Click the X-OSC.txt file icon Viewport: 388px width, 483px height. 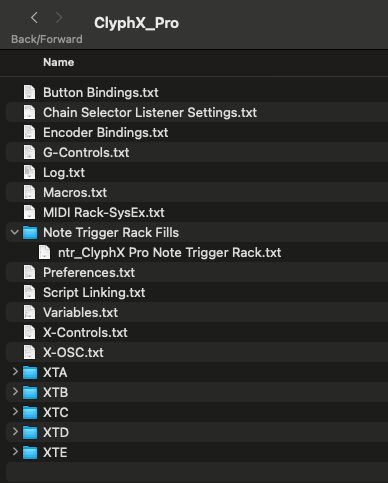click(29, 352)
